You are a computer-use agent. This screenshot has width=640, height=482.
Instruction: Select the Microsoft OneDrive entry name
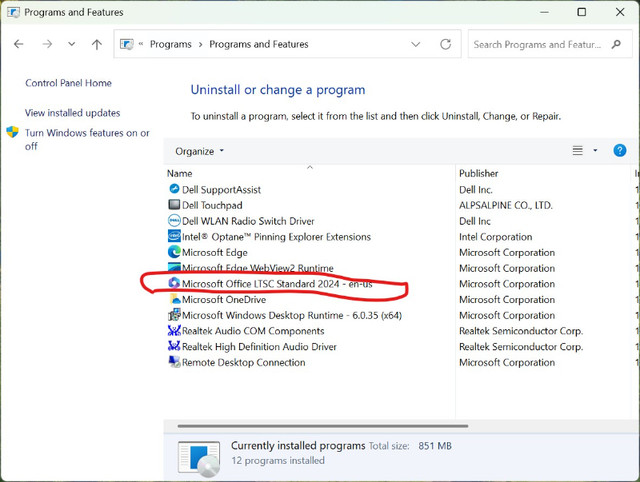tap(224, 300)
